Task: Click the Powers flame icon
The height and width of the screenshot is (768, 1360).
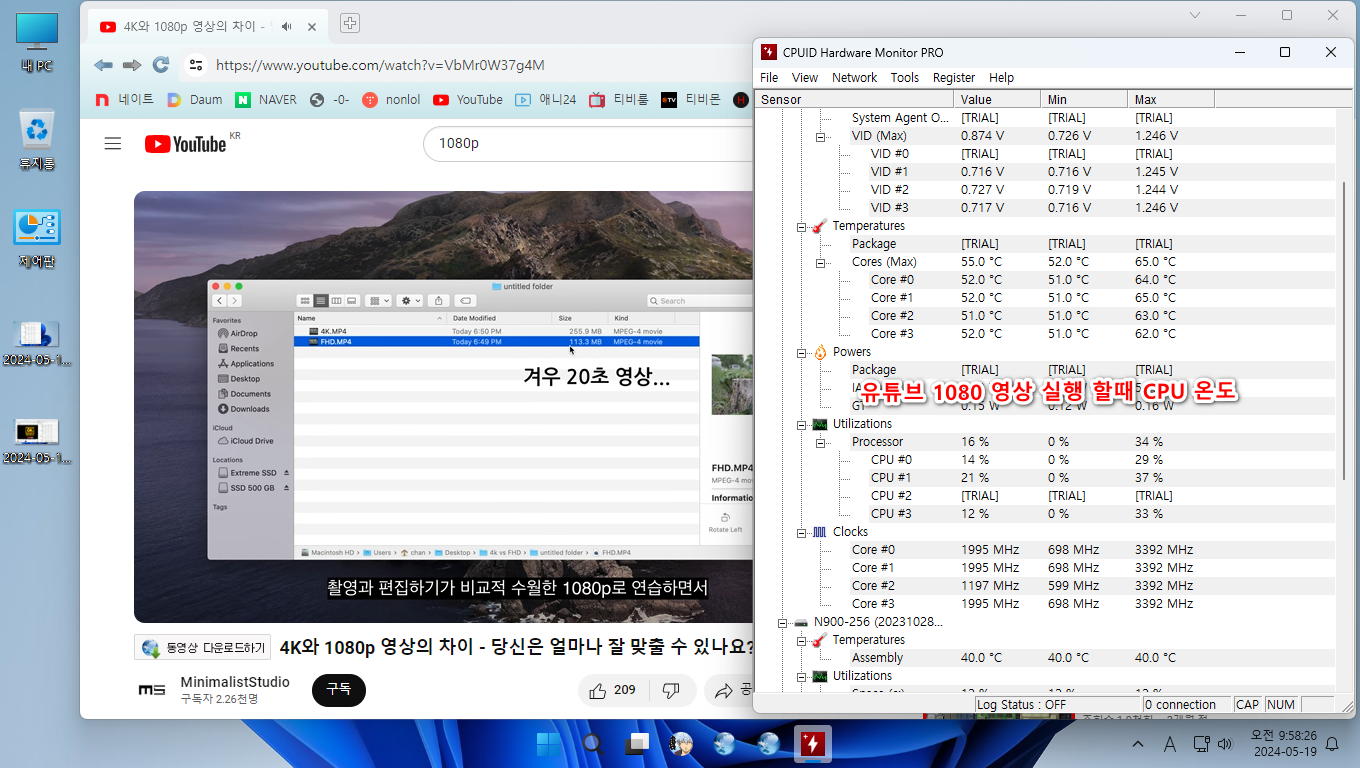Action: coord(820,352)
